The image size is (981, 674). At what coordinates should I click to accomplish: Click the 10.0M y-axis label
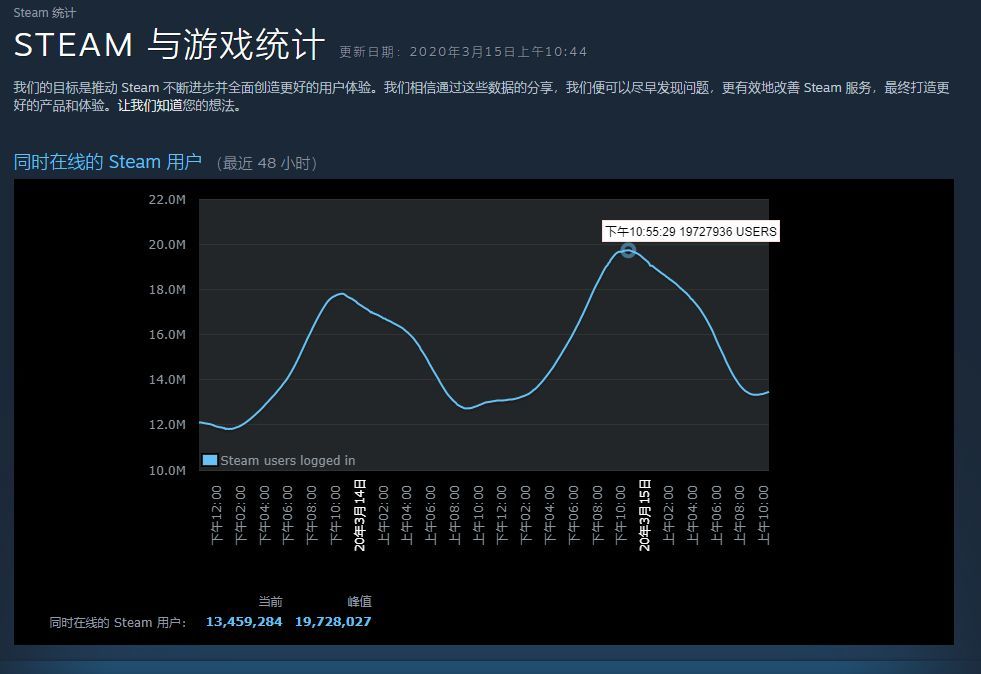(167, 471)
